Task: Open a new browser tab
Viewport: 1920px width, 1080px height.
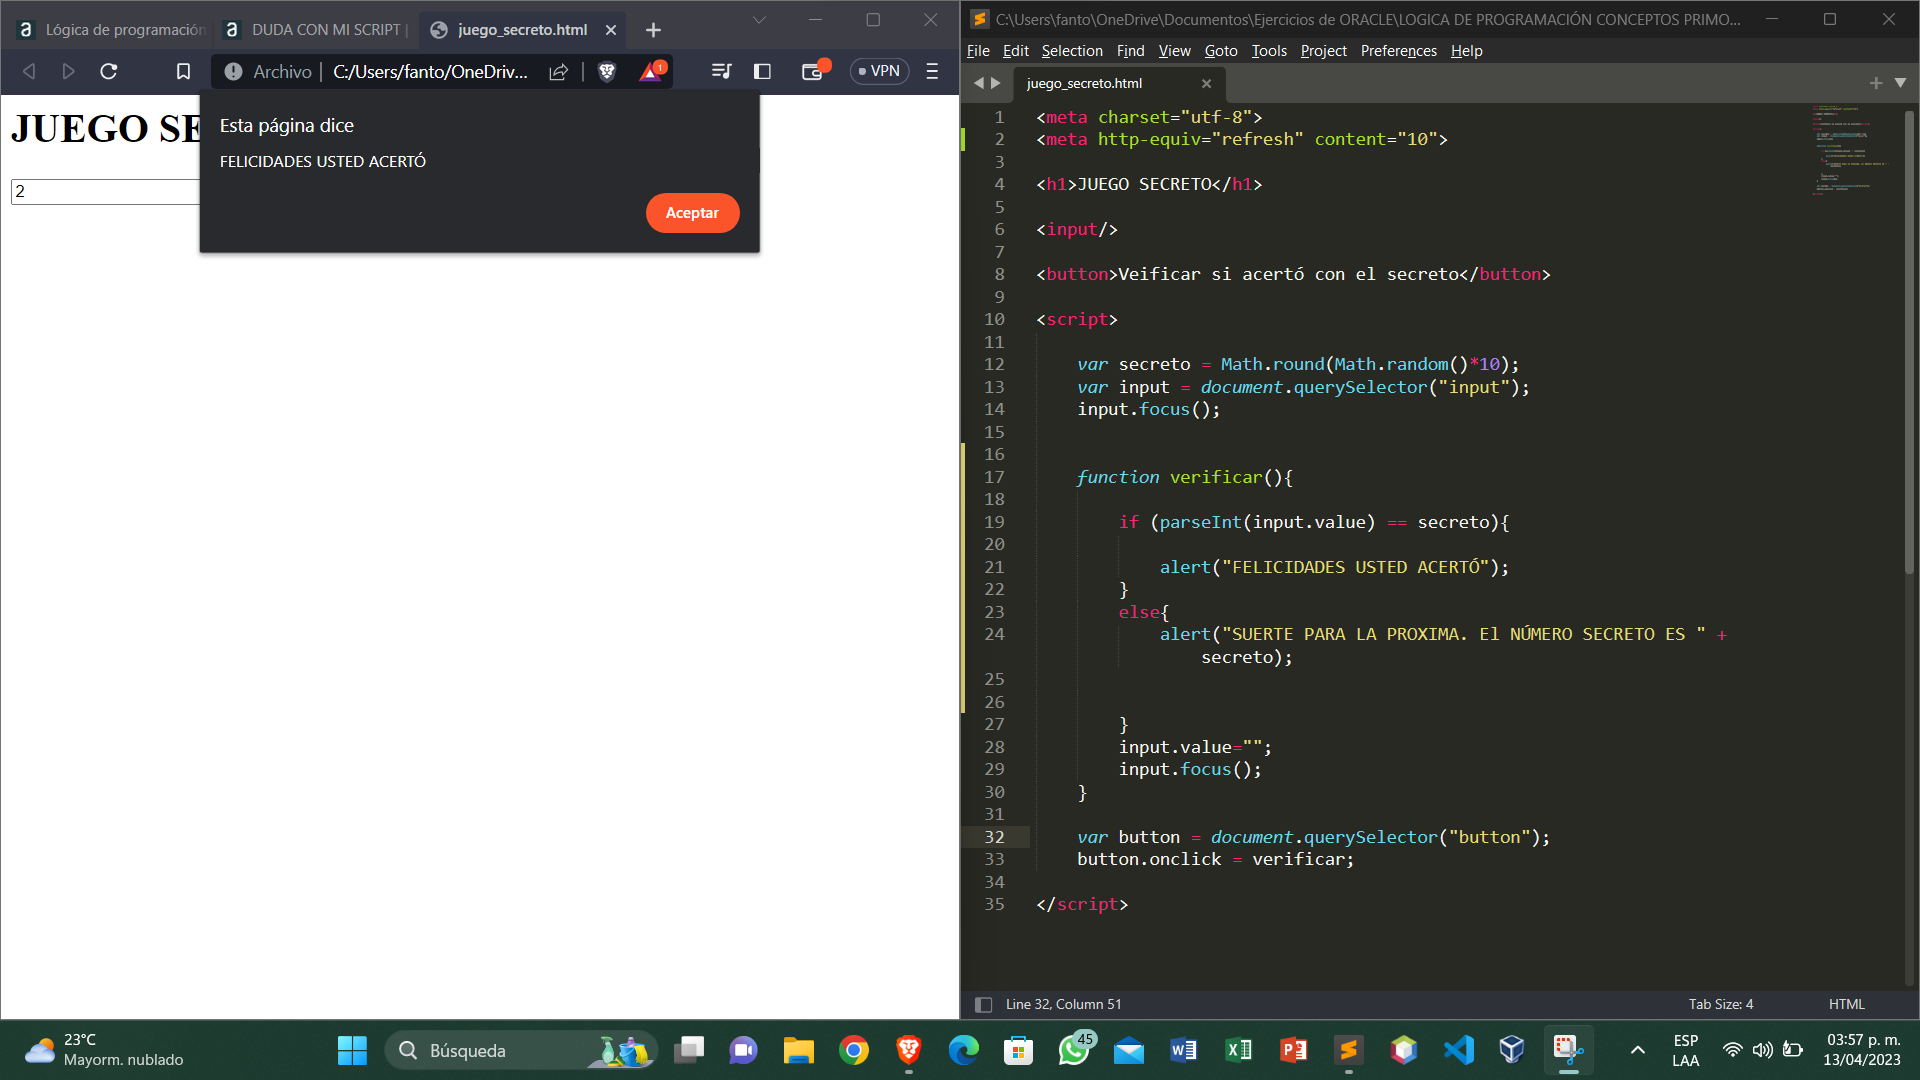Action: tap(653, 30)
